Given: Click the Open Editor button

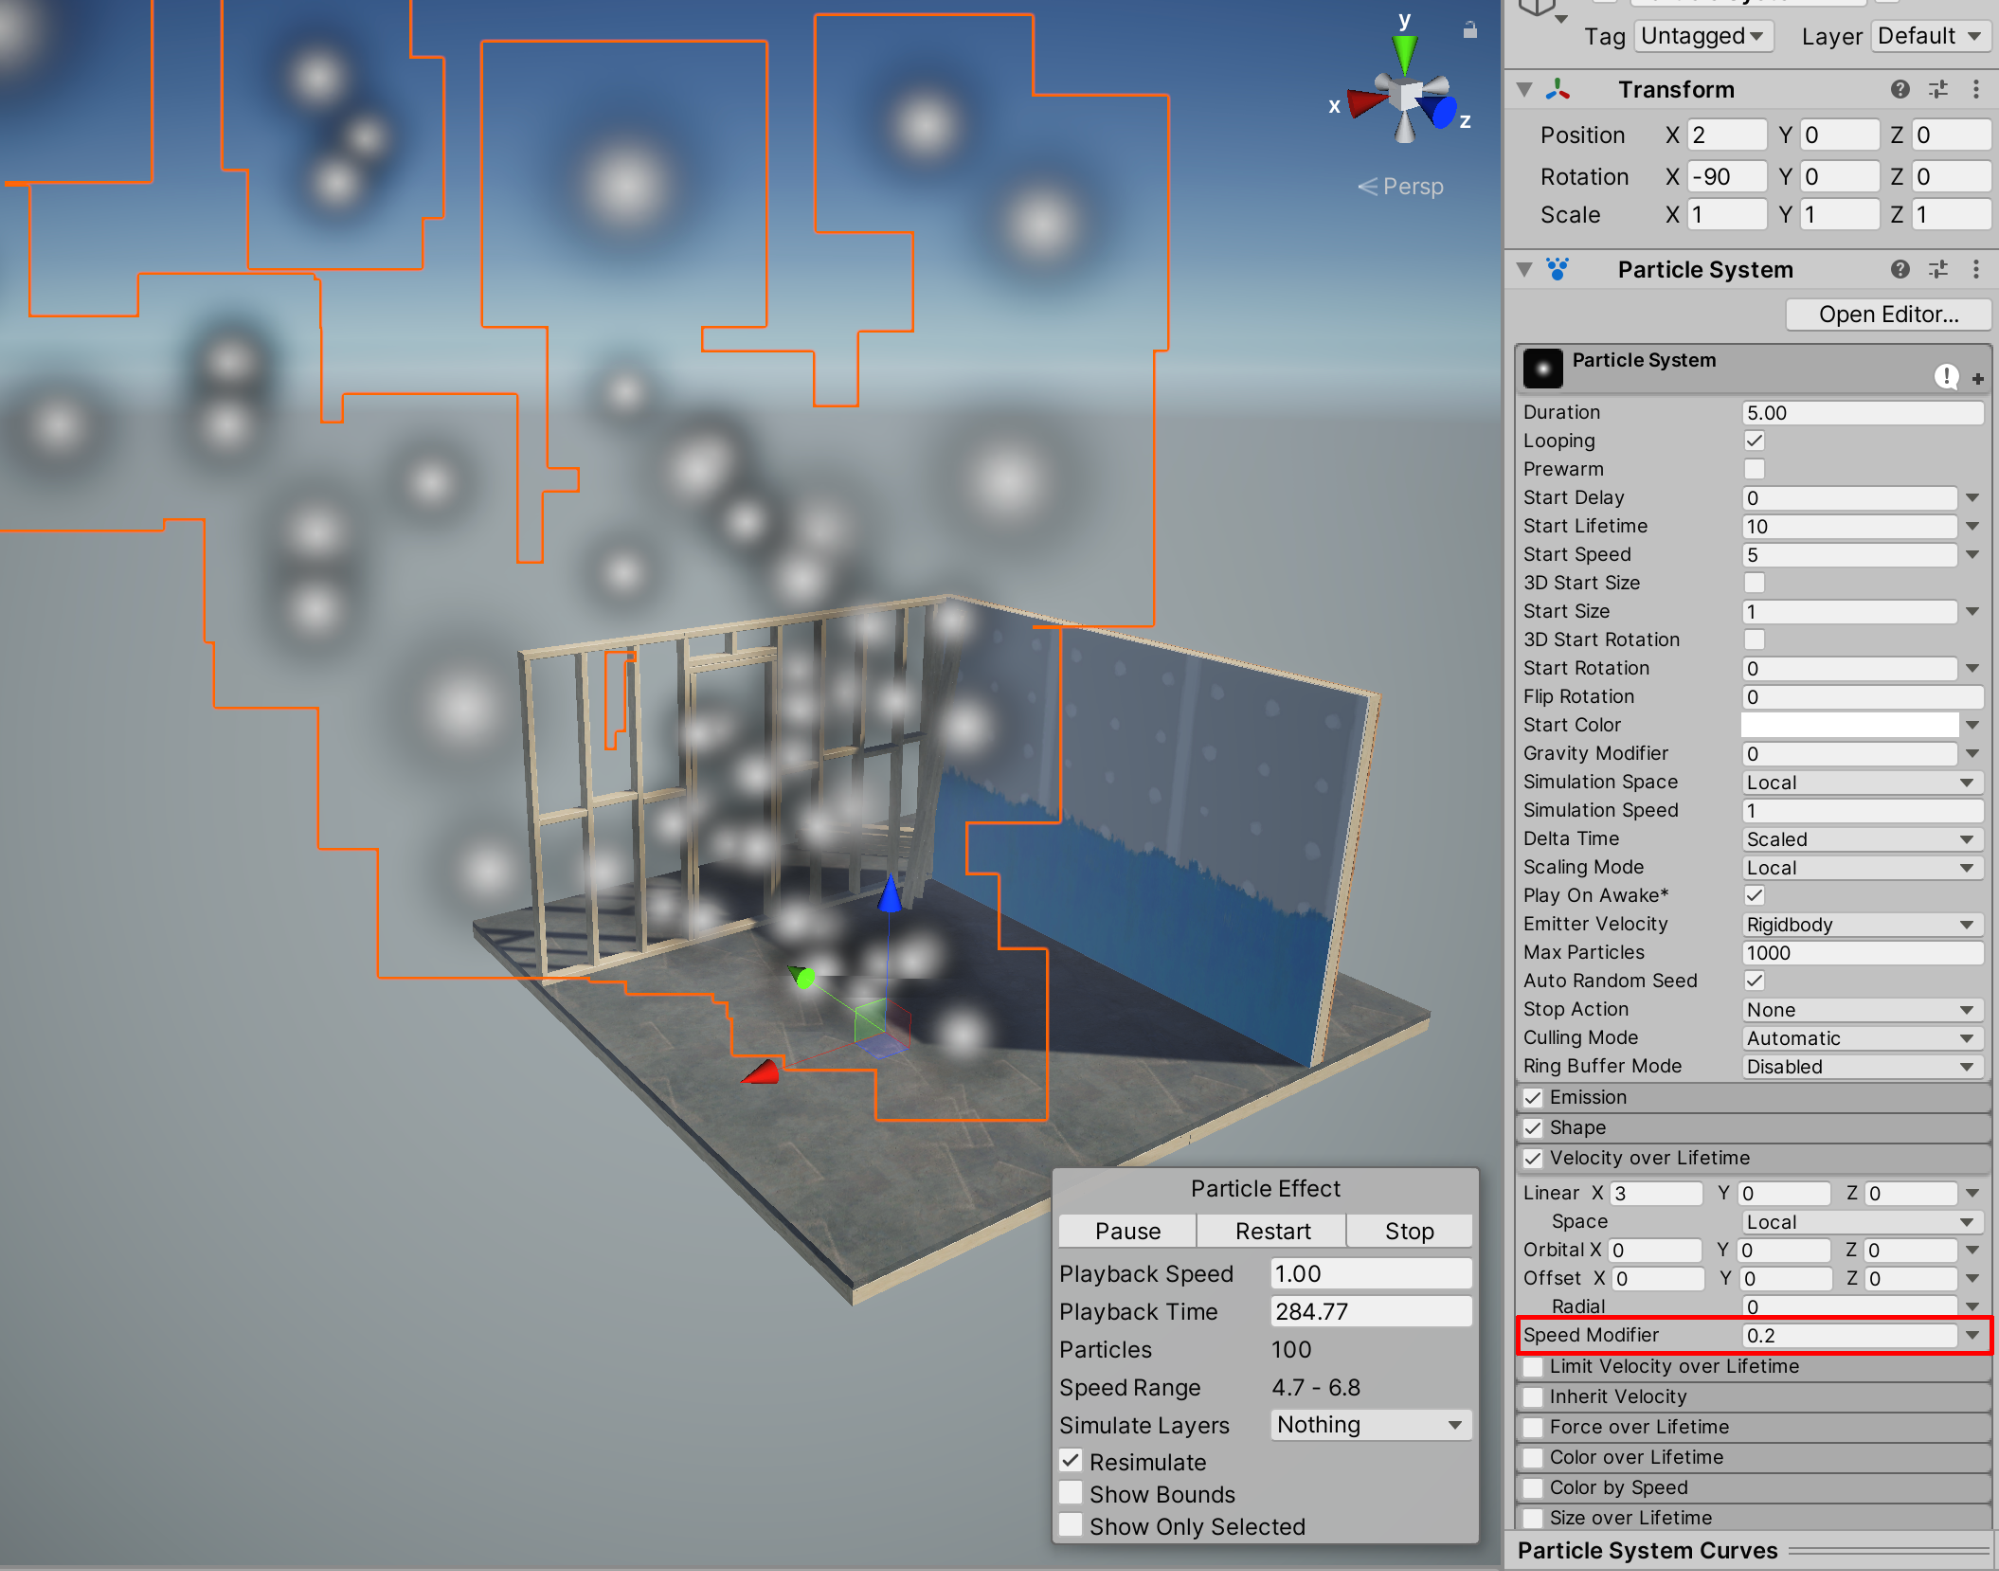Looking at the screenshot, I should 1887,314.
